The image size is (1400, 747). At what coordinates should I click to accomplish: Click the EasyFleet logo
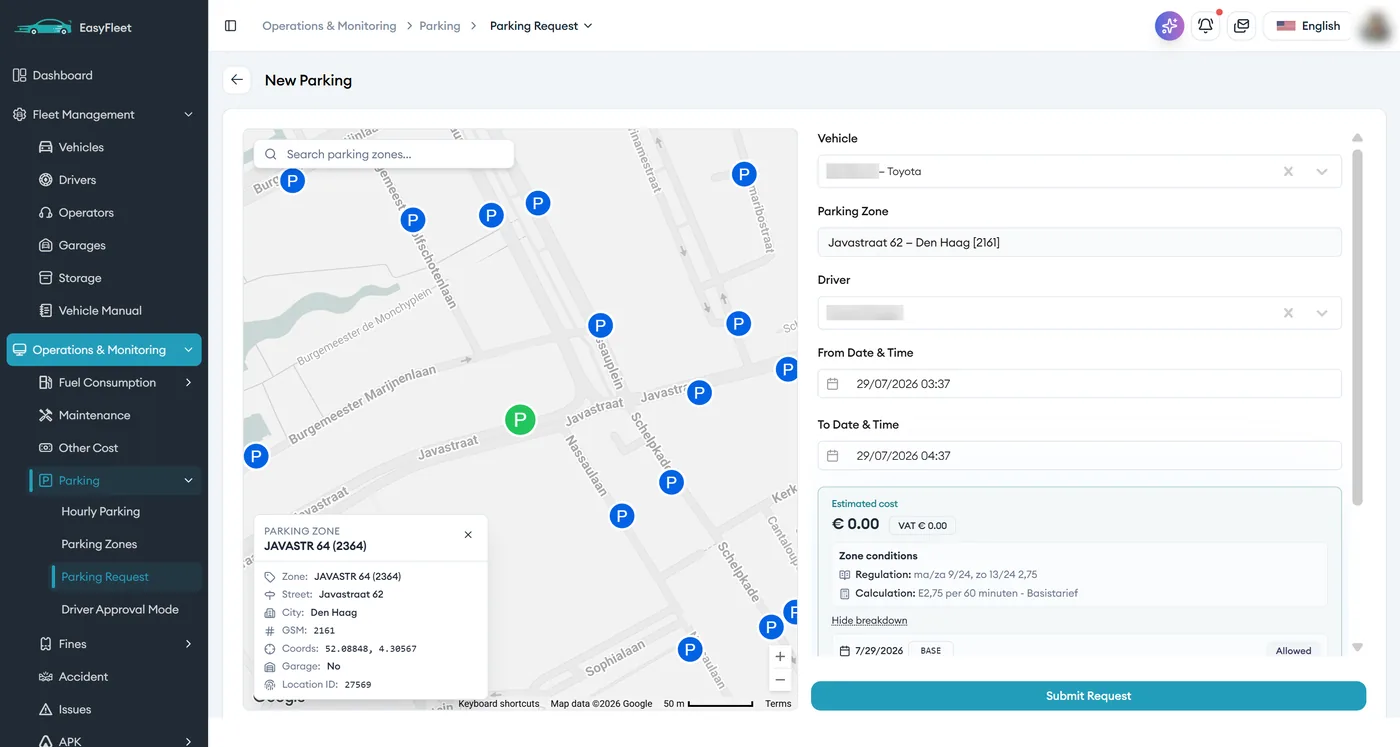(x=73, y=27)
